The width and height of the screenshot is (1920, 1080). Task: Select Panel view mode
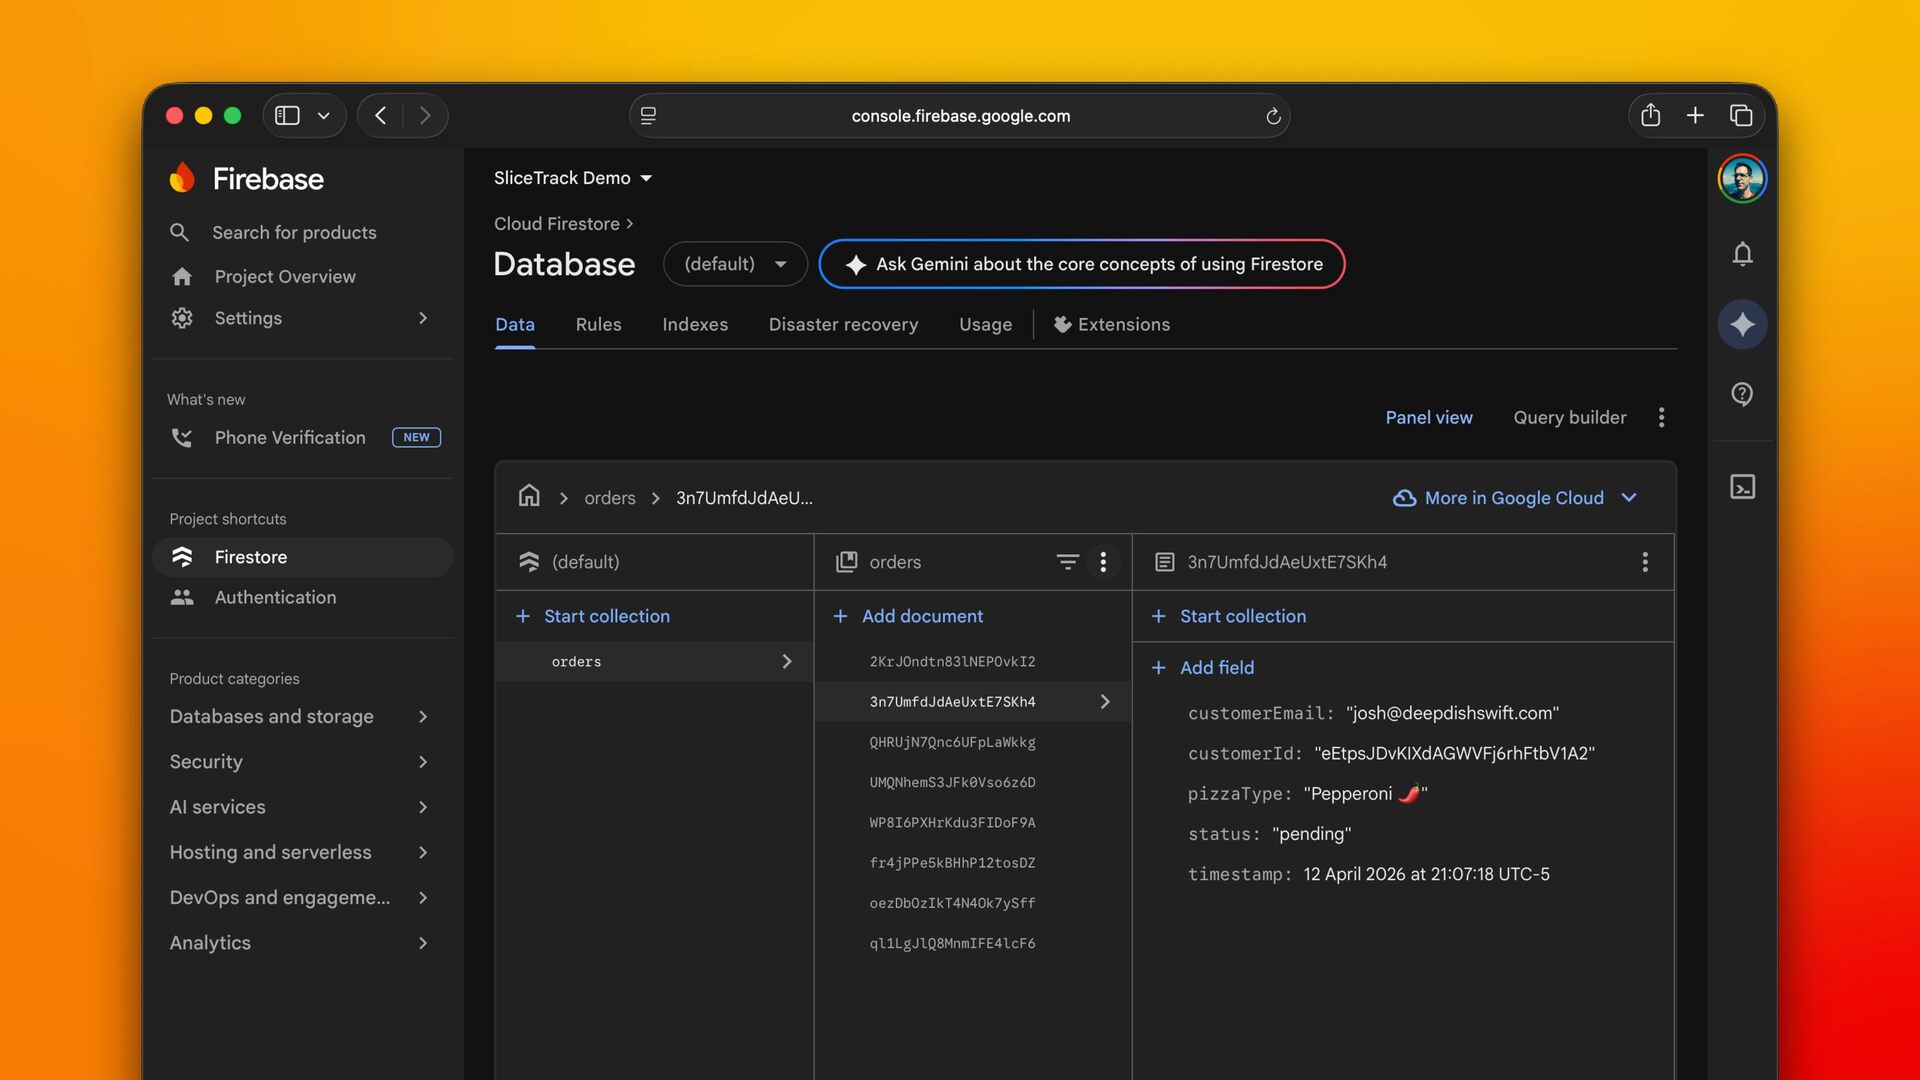1428,417
